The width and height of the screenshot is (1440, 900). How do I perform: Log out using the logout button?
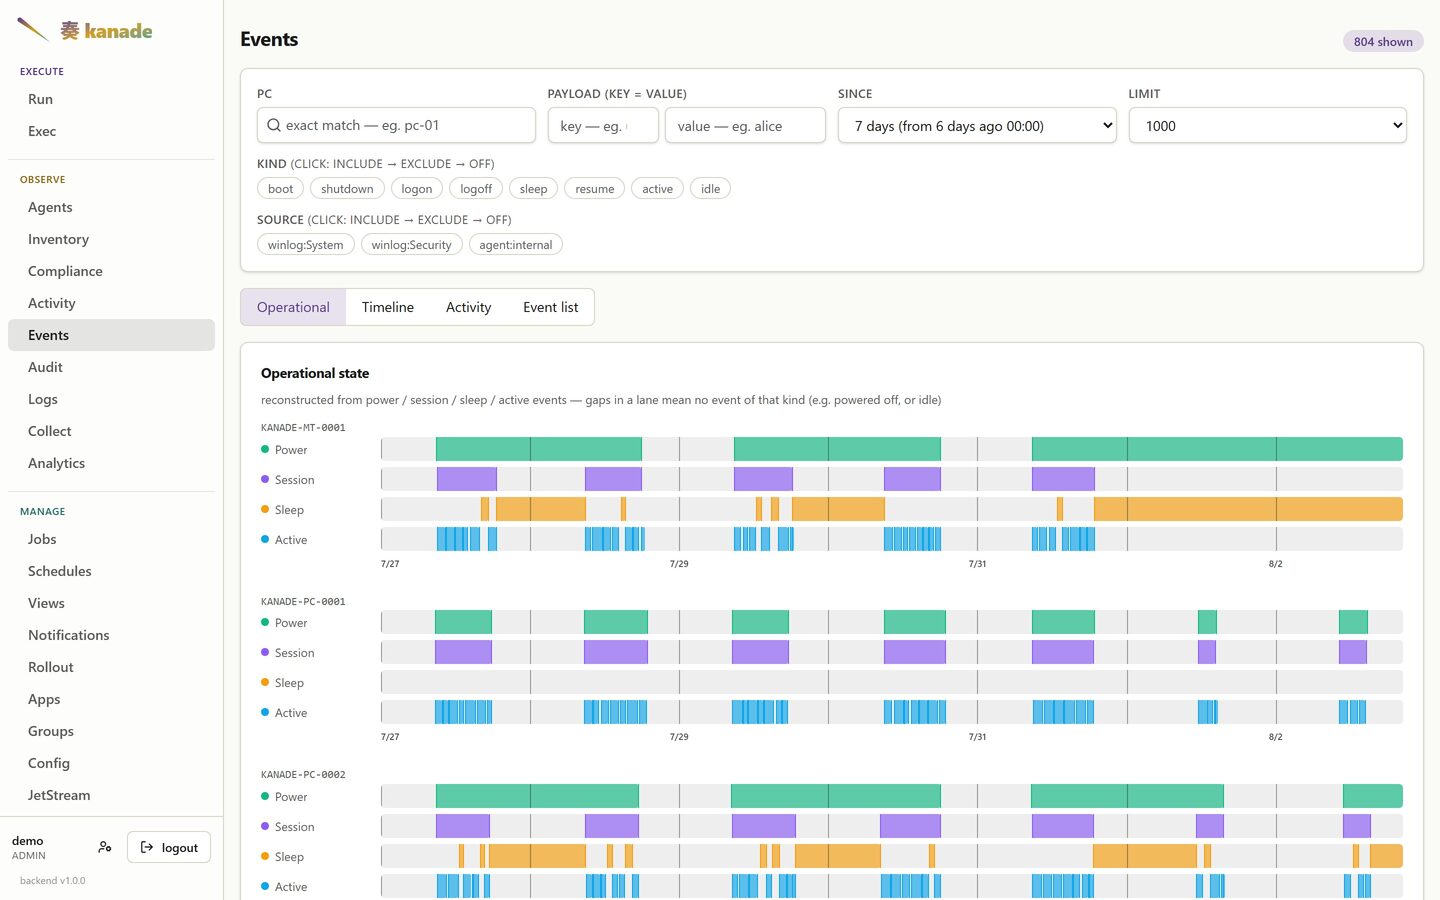click(169, 847)
